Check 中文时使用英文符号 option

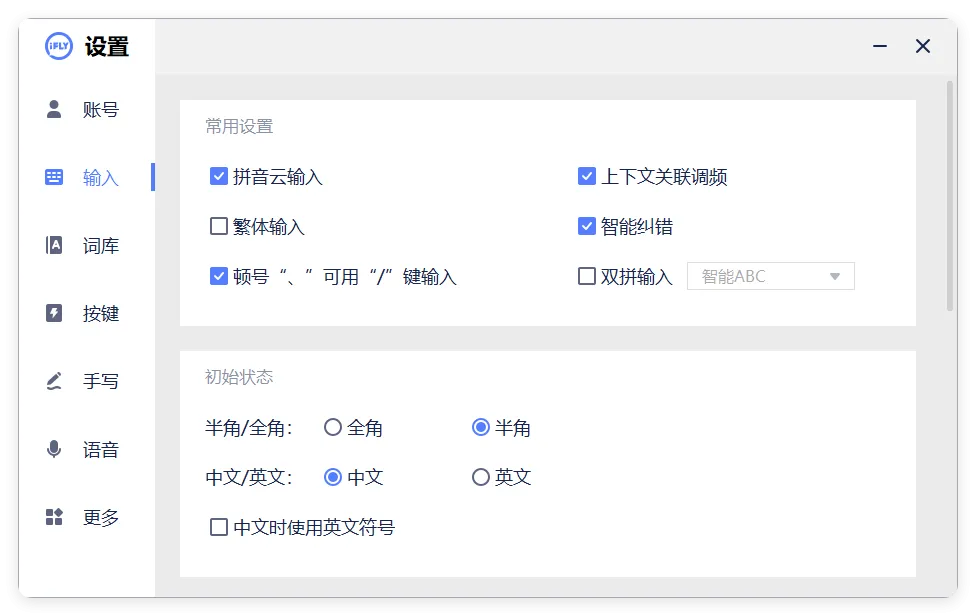[218, 527]
